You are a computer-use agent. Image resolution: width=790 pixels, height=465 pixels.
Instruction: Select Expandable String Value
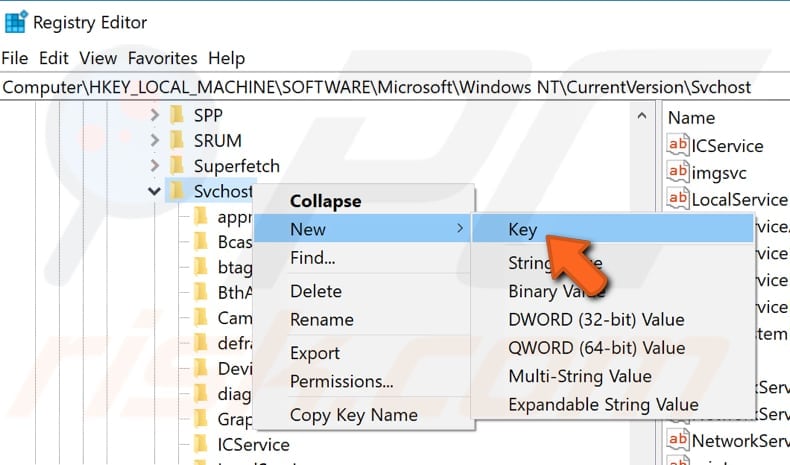(604, 405)
